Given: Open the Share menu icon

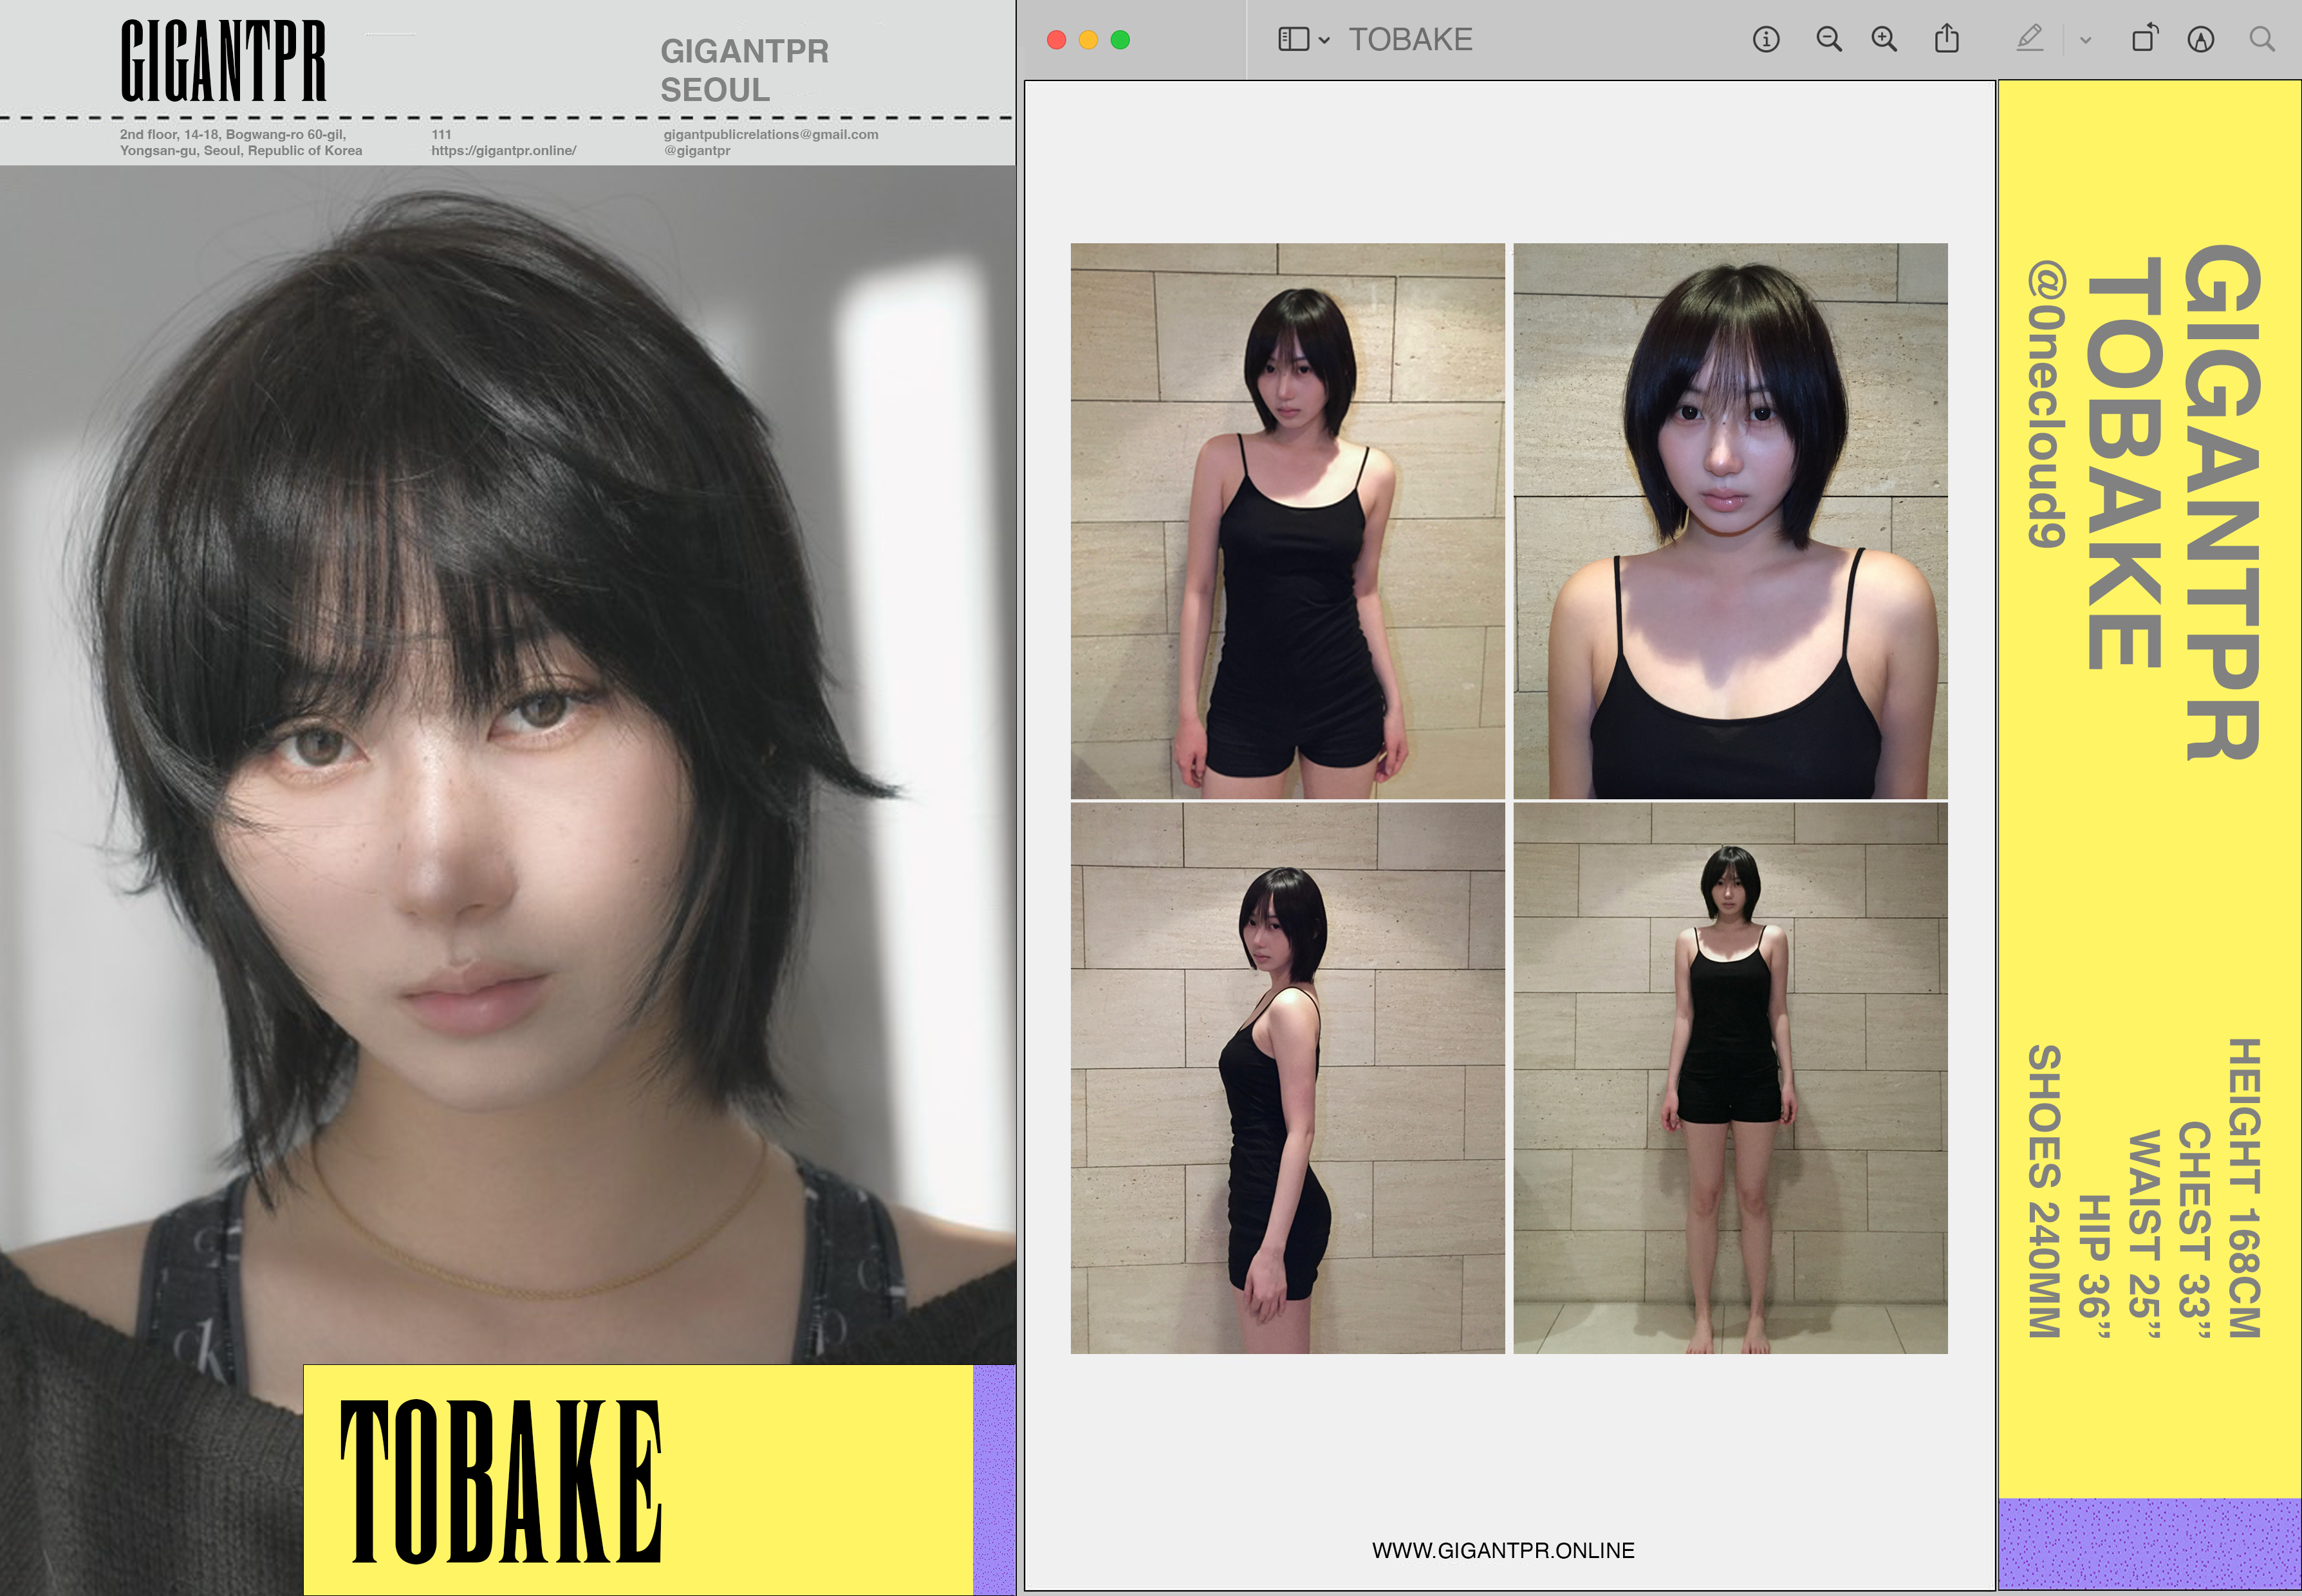Looking at the screenshot, I should (x=1946, y=40).
